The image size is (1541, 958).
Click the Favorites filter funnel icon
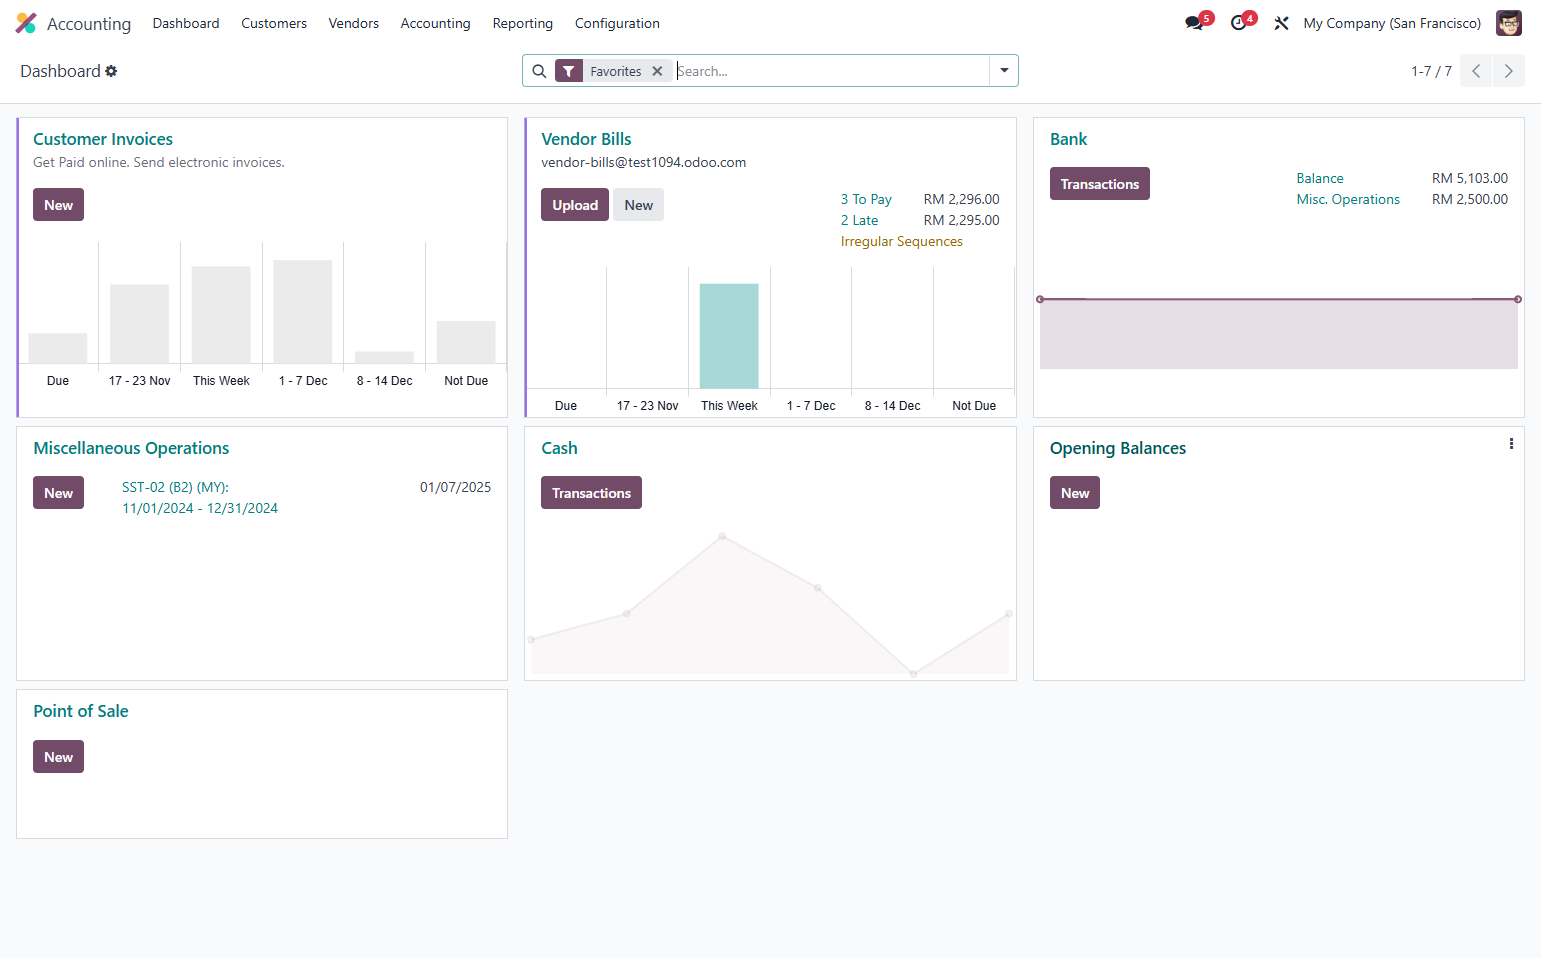pyautogui.click(x=569, y=71)
